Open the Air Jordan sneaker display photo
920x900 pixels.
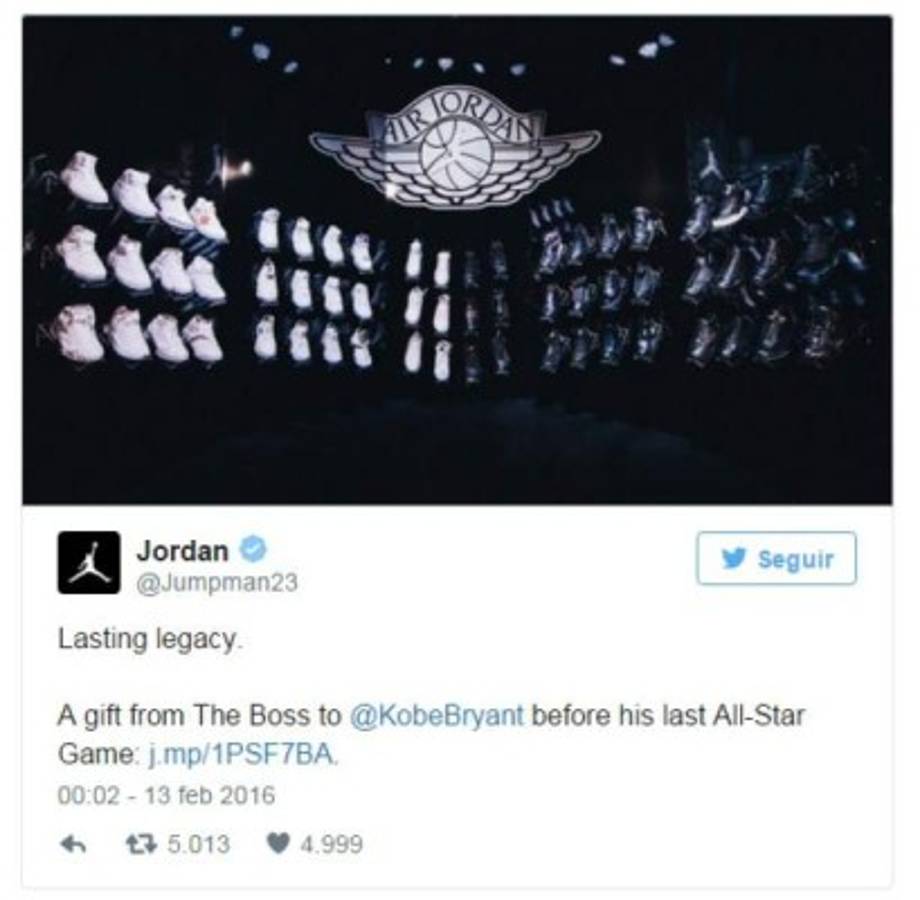tap(457, 260)
